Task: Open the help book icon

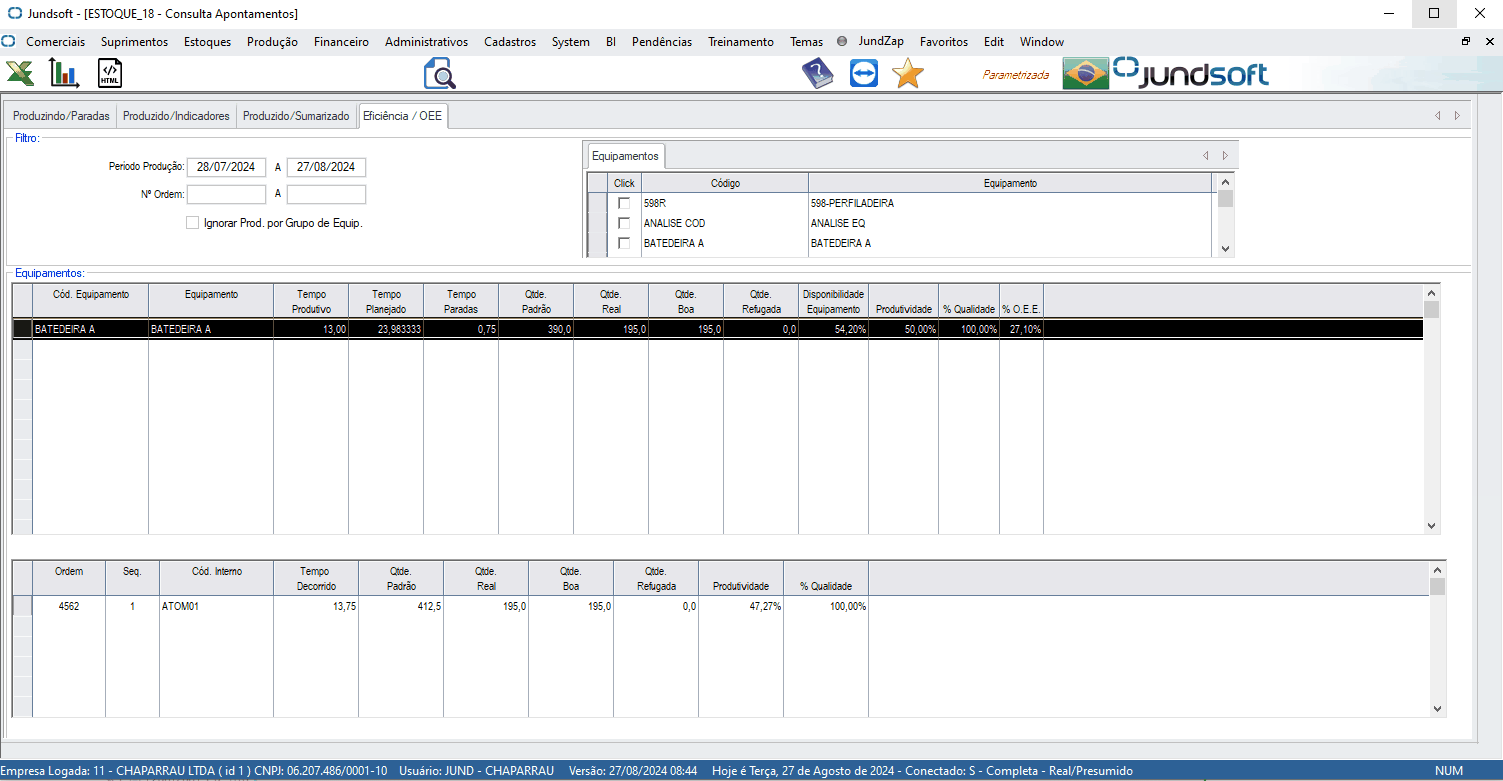Action: (818, 74)
